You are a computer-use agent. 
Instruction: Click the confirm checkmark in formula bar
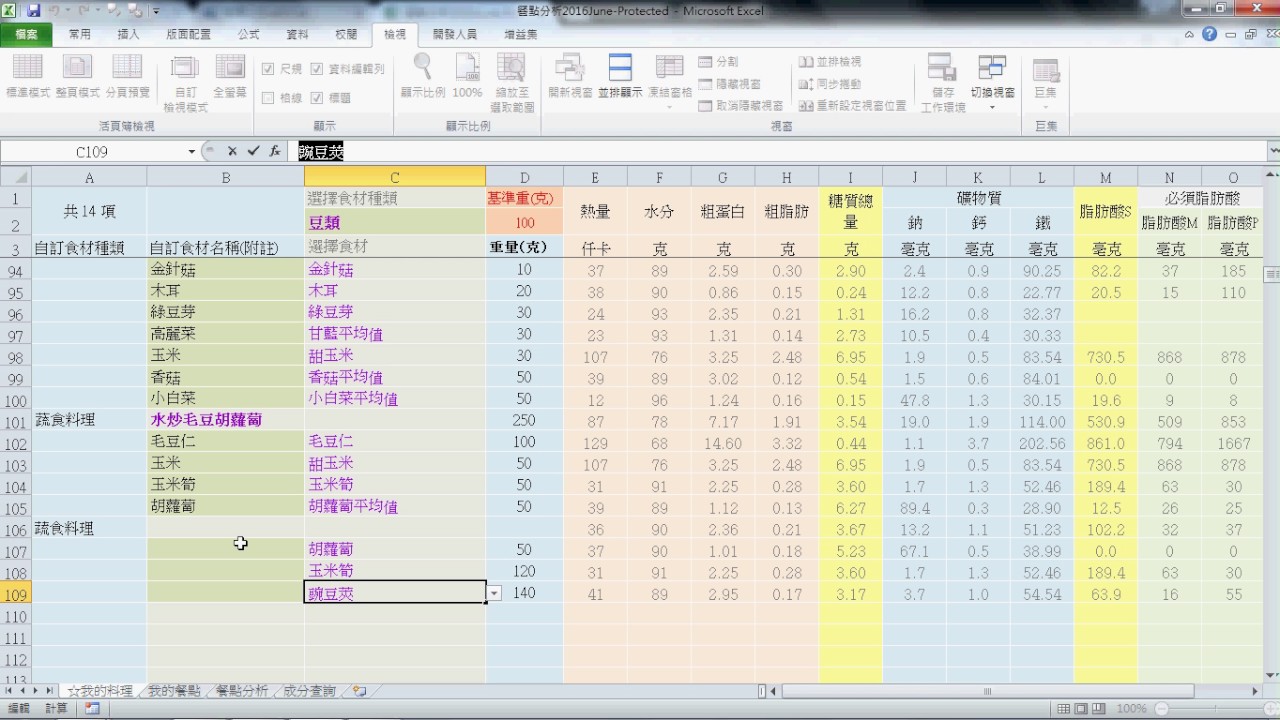[x=253, y=151]
